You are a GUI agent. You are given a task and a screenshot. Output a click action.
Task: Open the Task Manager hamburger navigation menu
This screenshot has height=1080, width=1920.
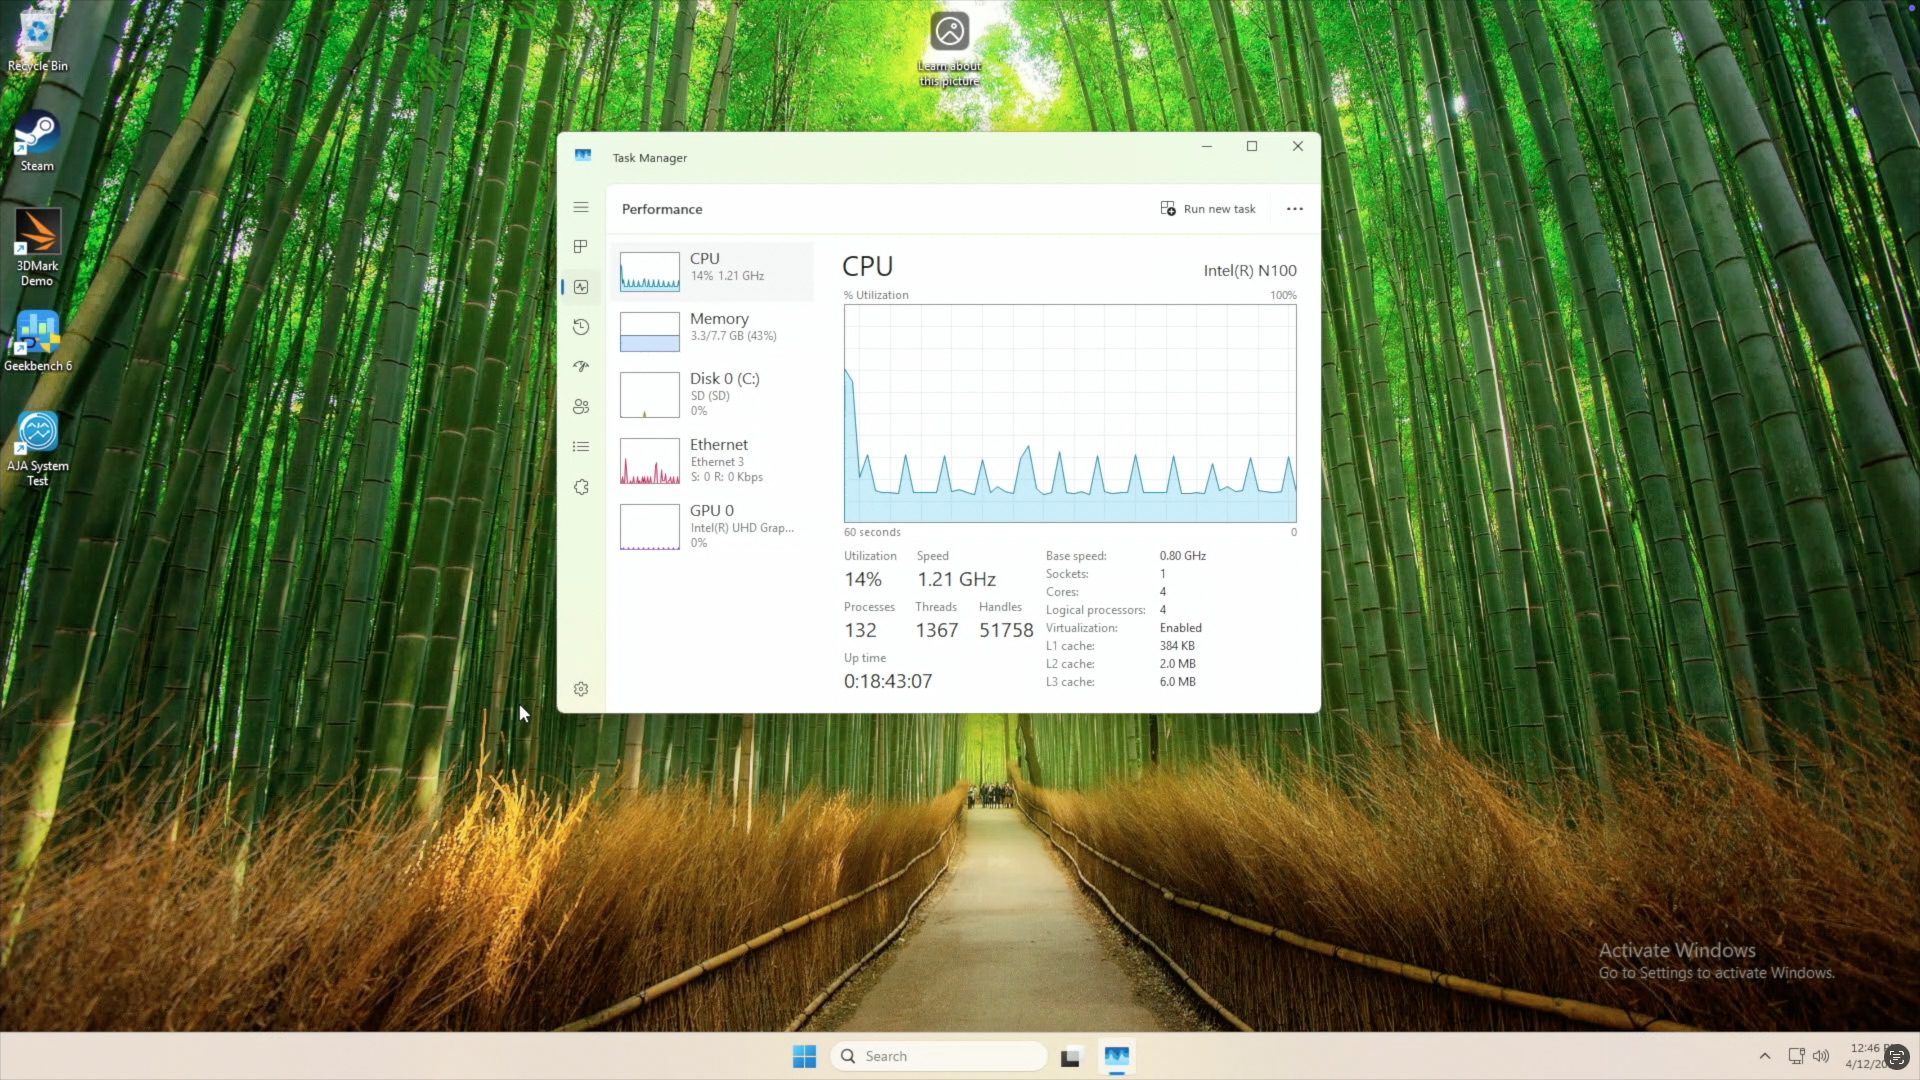click(x=581, y=207)
